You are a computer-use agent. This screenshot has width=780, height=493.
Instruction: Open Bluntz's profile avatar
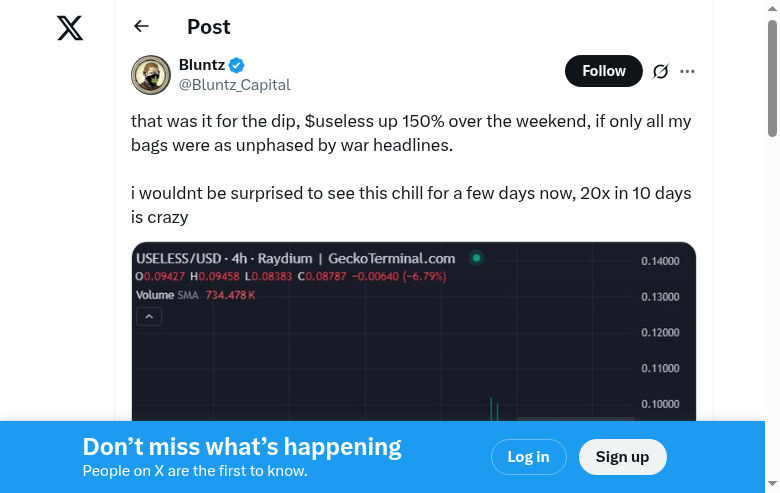151,75
